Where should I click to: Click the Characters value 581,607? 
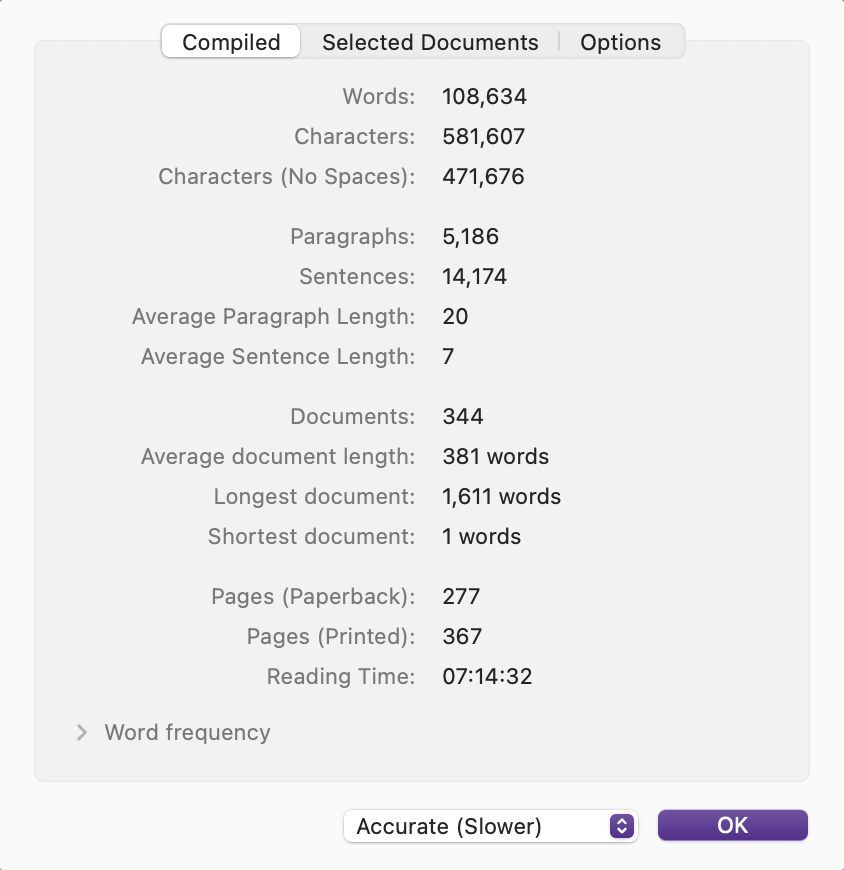click(x=483, y=136)
